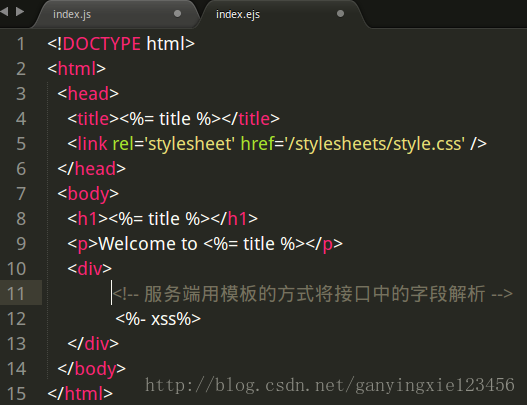Click the closing html tag on line 15
527x405 pixels.
tap(80, 394)
